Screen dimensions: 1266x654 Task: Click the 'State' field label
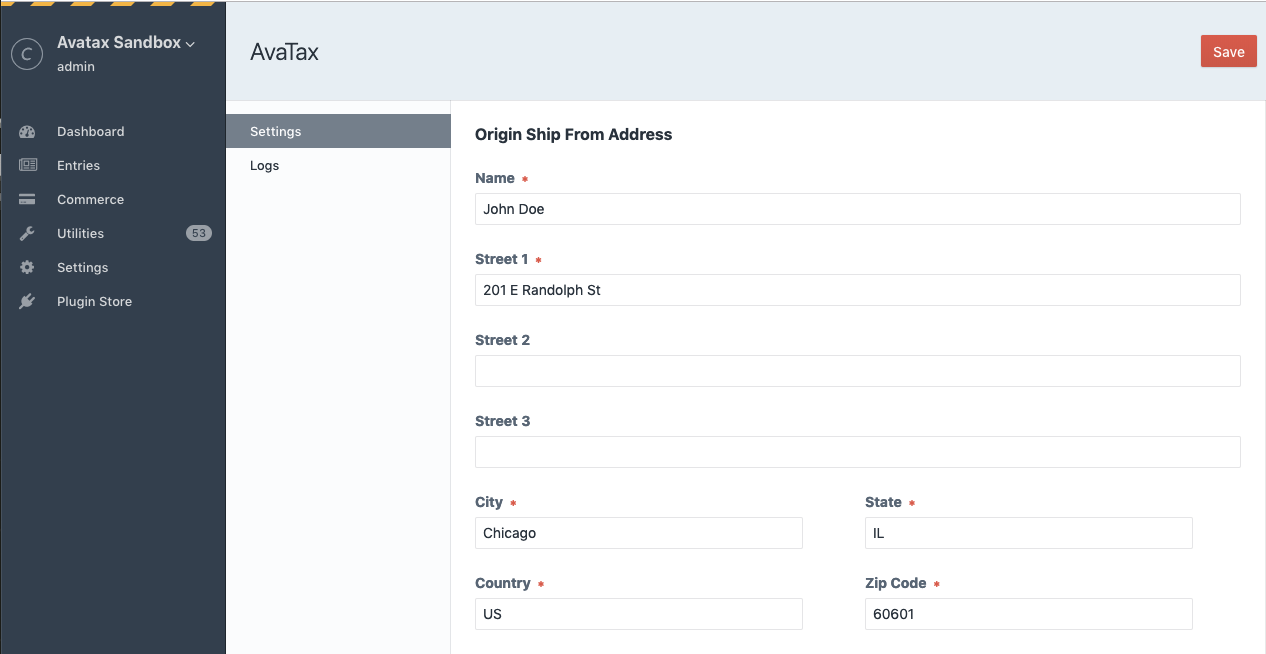pos(883,502)
